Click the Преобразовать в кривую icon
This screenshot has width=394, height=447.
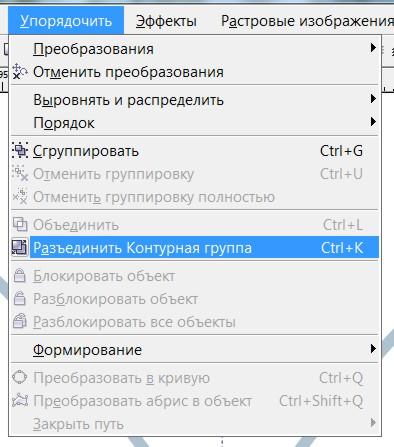point(20,378)
